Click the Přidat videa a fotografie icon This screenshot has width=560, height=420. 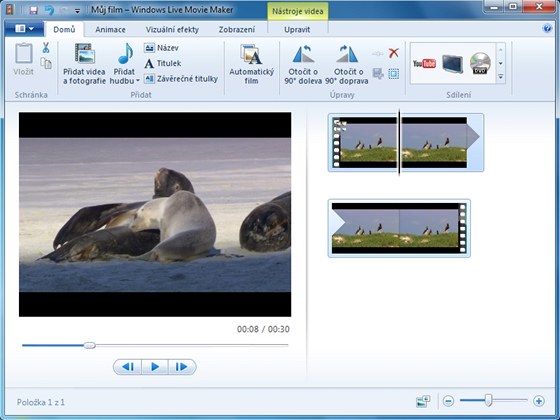(x=85, y=54)
